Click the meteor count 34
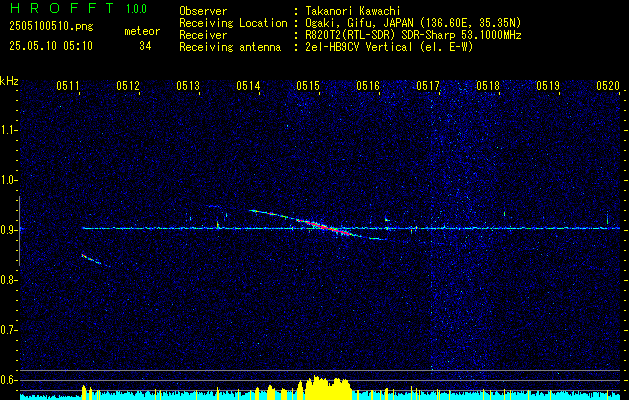The width and height of the screenshot is (629, 400). pos(145,46)
